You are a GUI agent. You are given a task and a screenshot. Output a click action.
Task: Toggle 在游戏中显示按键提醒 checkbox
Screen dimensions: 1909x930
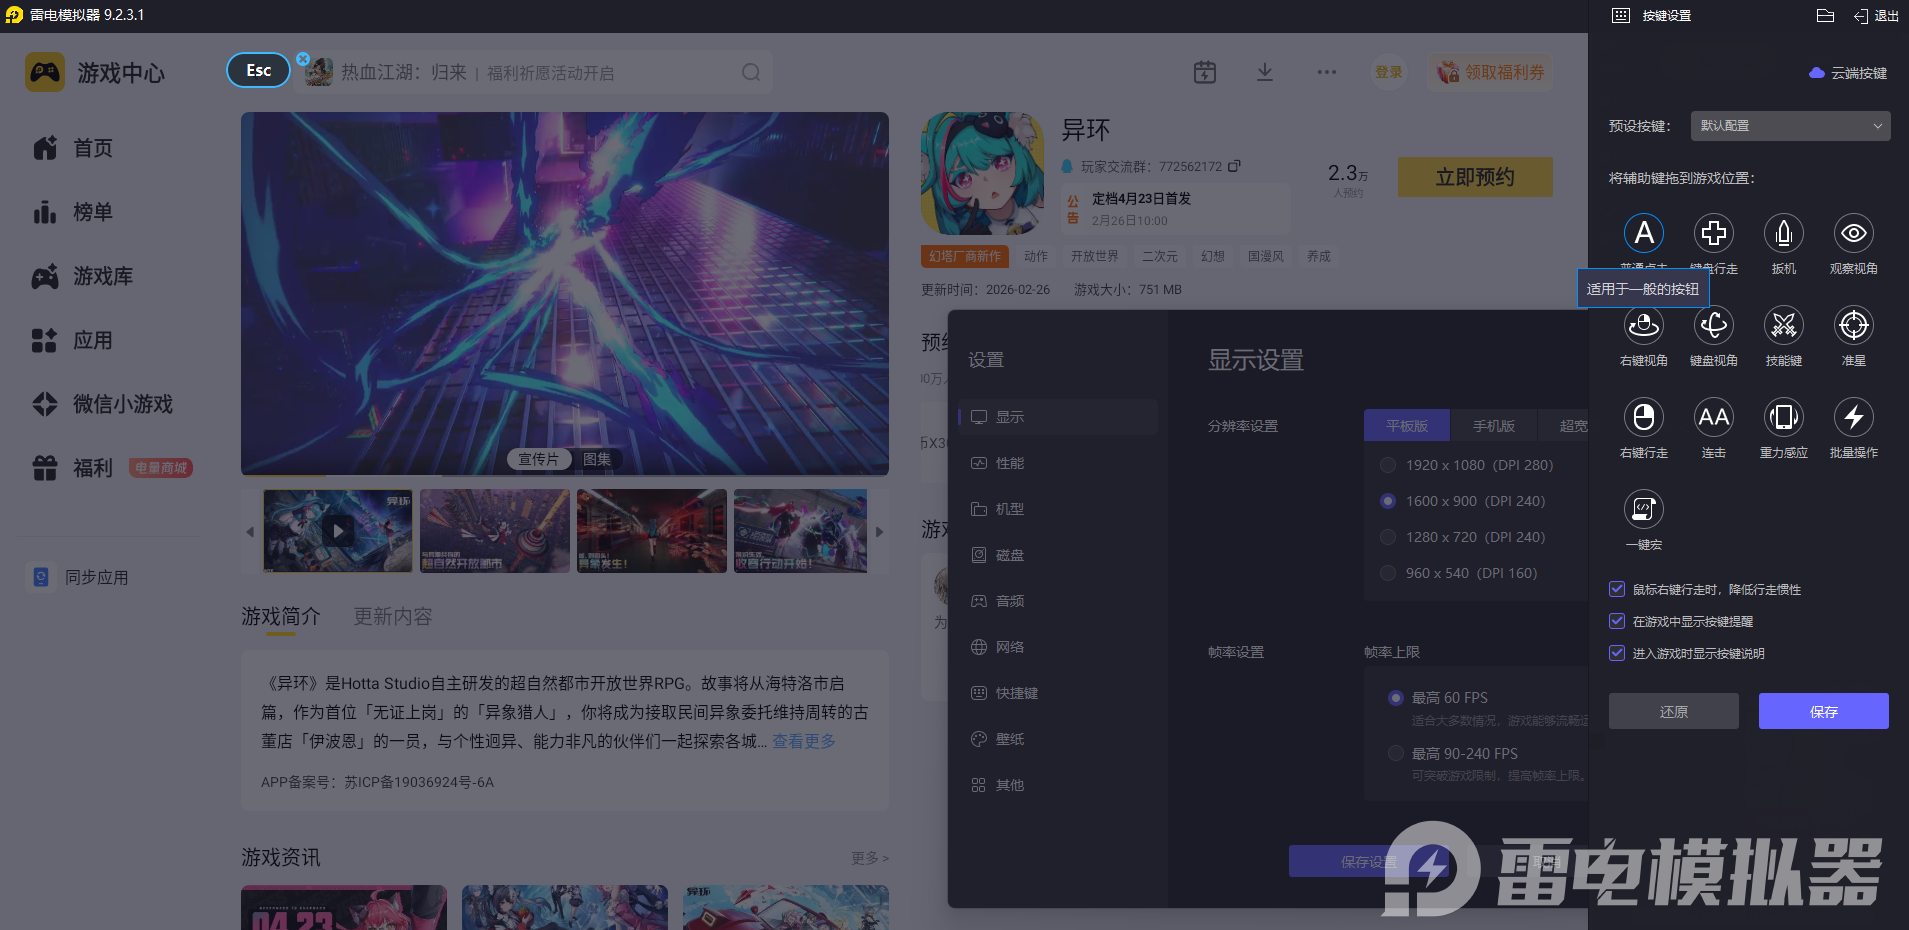[1617, 622]
